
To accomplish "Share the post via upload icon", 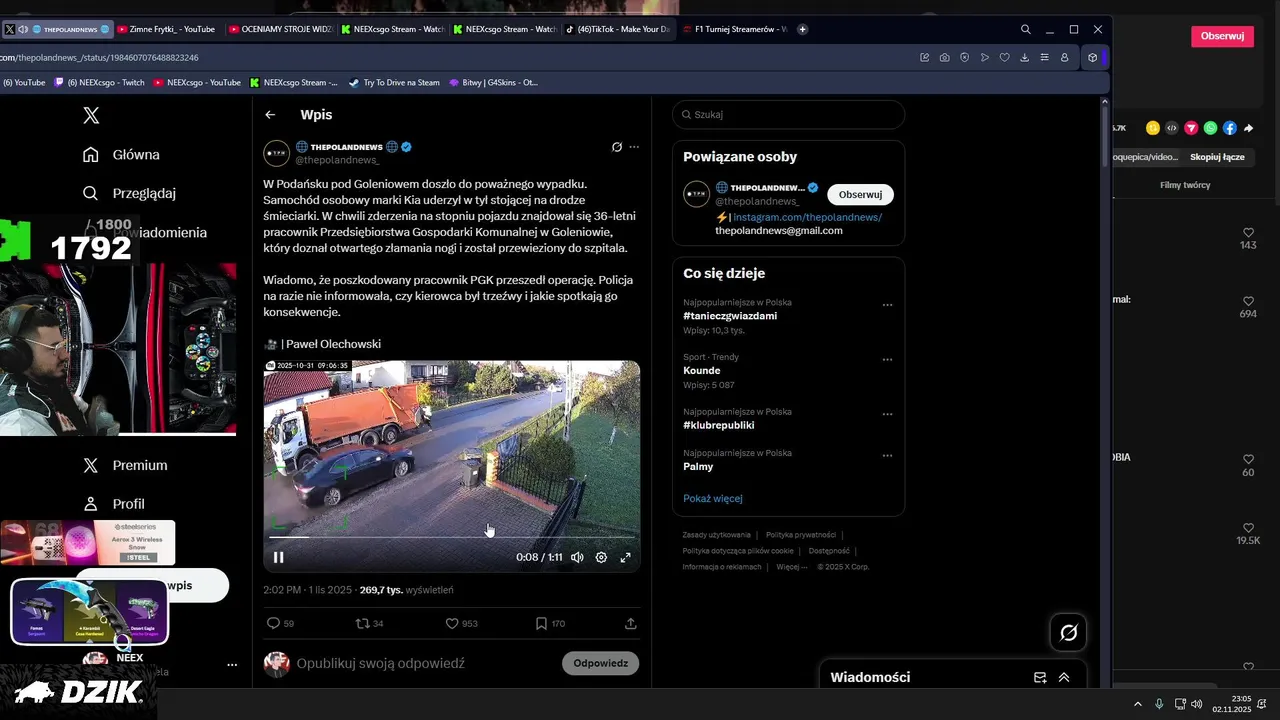I will pos(631,623).
